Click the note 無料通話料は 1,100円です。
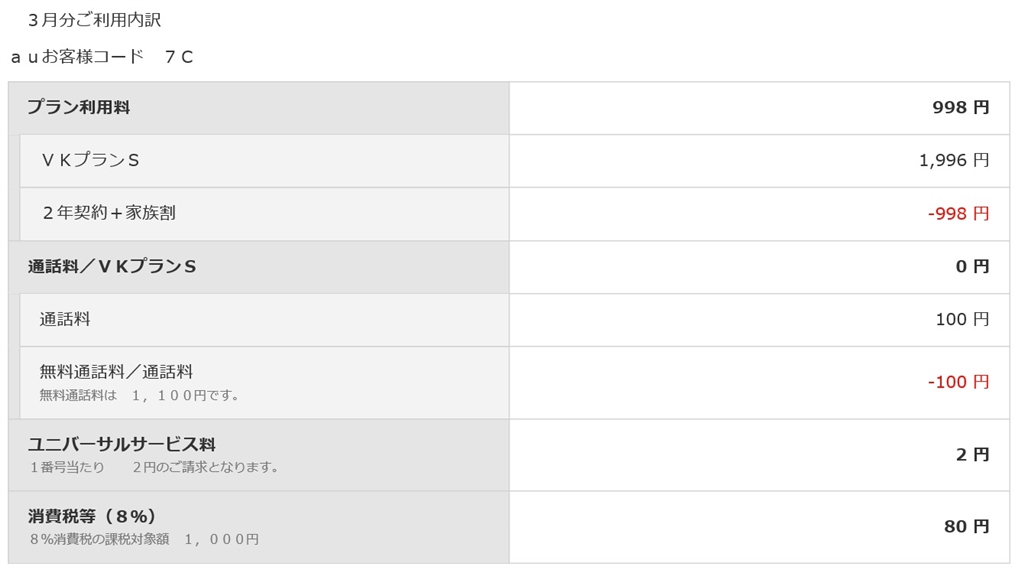1024x579 pixels. pyautogui.click(x=140, y=395)
